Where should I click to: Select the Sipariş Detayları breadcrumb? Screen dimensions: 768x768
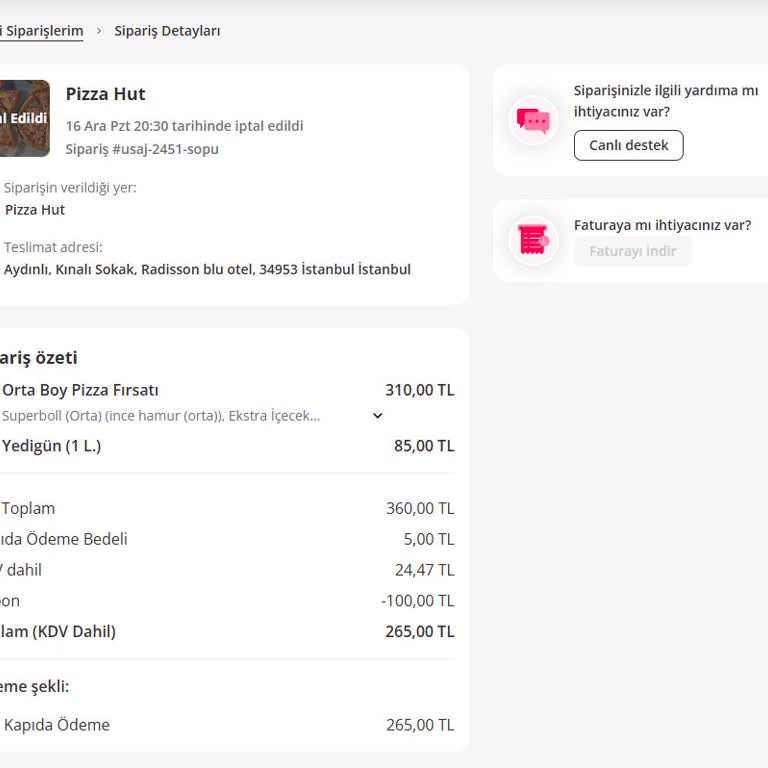[x=167, y=31]
